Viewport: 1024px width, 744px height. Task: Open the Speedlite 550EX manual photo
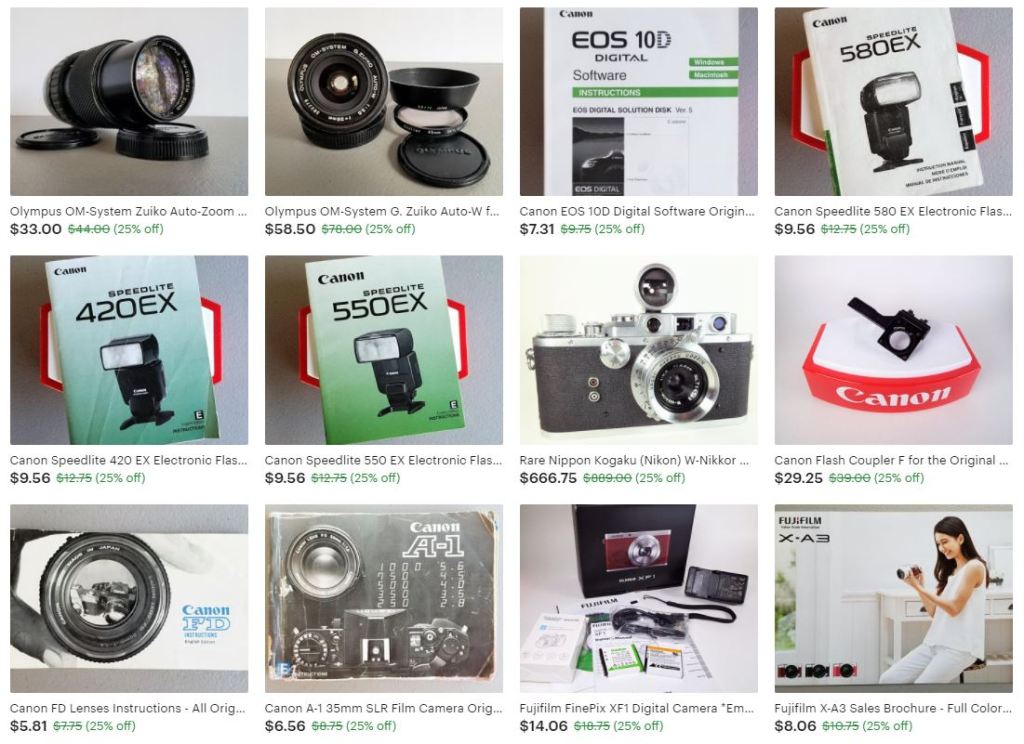tap(384, 350)
